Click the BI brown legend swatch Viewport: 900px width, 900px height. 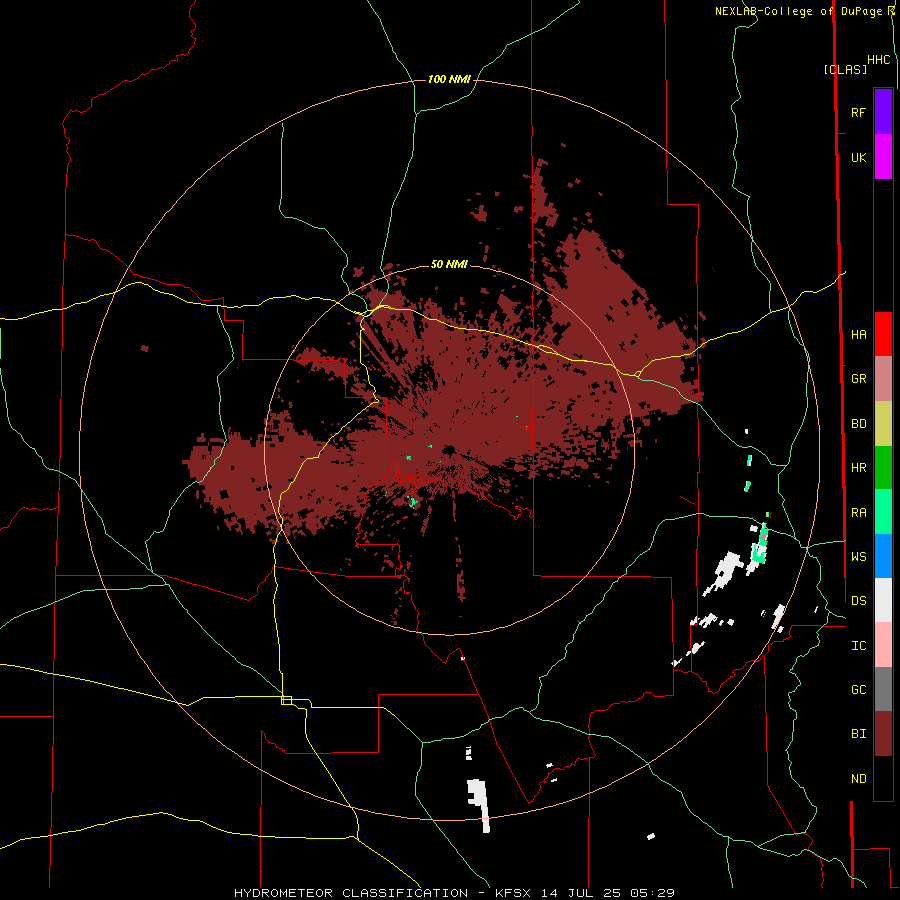883,734
